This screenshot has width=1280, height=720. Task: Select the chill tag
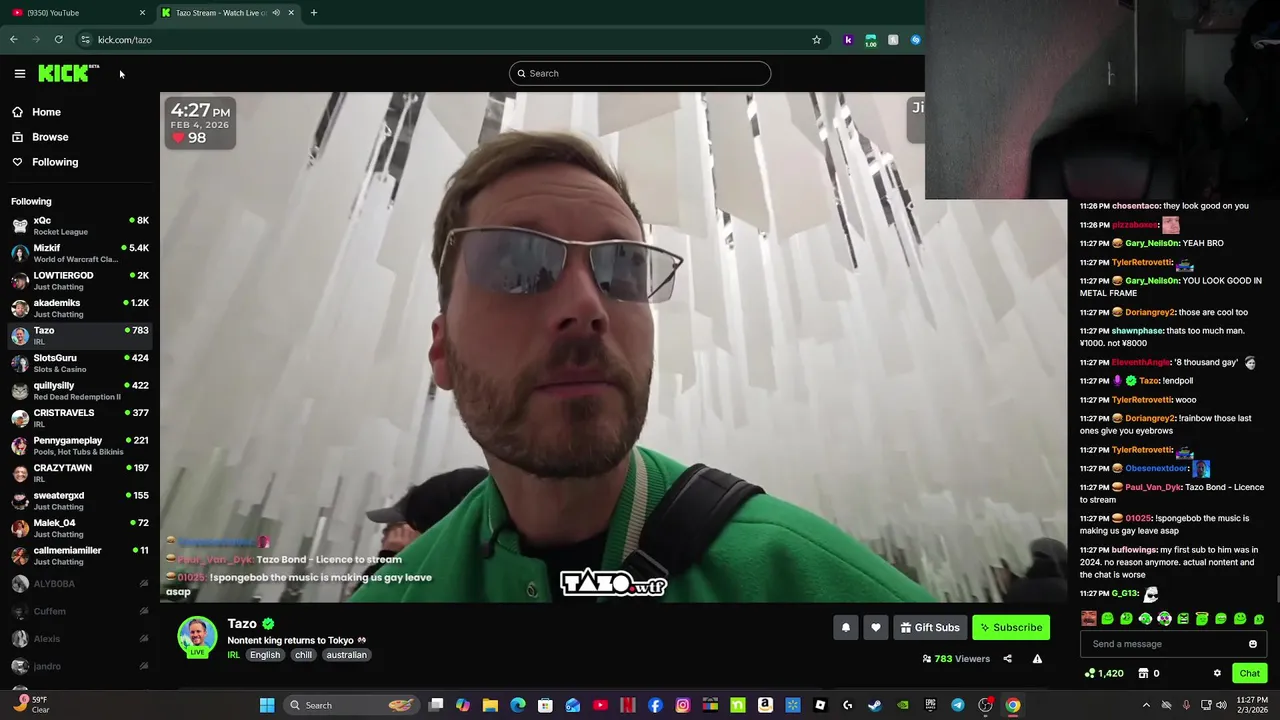[x=303, y=655]
